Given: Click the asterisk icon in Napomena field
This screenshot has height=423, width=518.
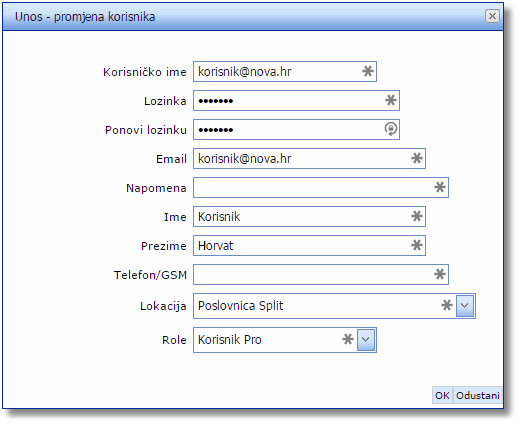Looking at the screenshot, I should pyautogui.click(x=440, y=187).
